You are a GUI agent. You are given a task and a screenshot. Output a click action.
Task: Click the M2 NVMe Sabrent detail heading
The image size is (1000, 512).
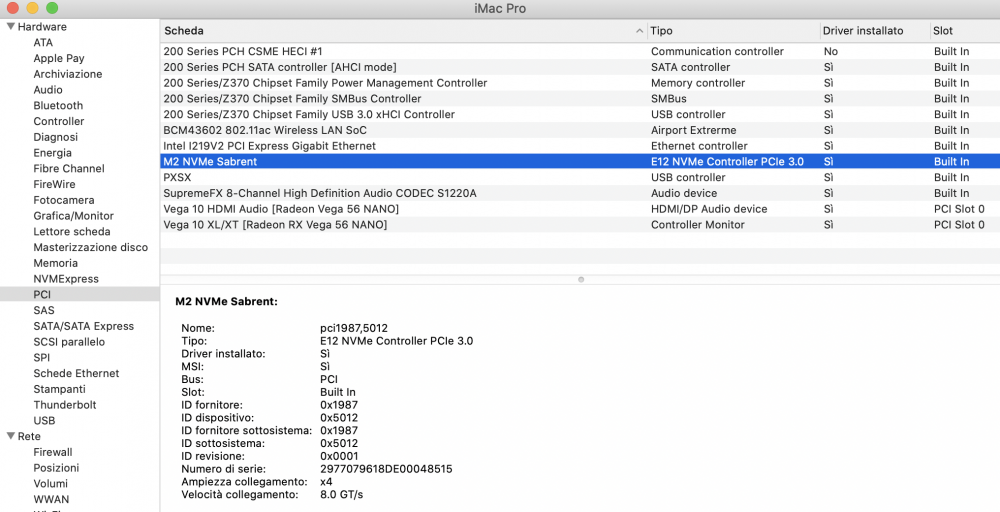pyautogui.click(x=226, y=302)
